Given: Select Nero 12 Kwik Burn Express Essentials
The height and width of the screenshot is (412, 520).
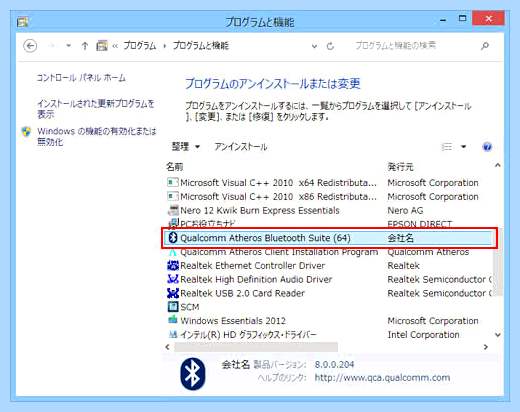Looking at the screenshot, I should point(260,210).
